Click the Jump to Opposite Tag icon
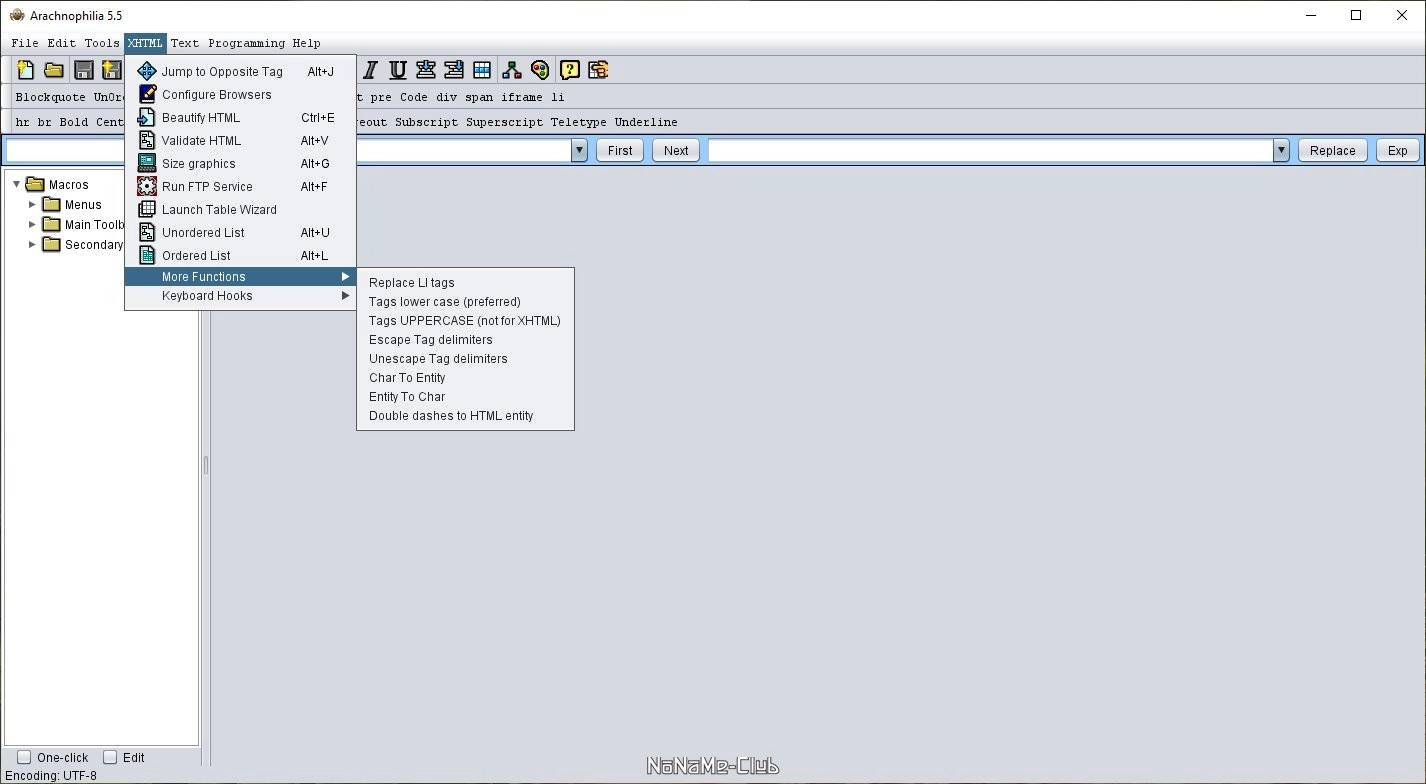1426x784 pixels. [147, 71]
